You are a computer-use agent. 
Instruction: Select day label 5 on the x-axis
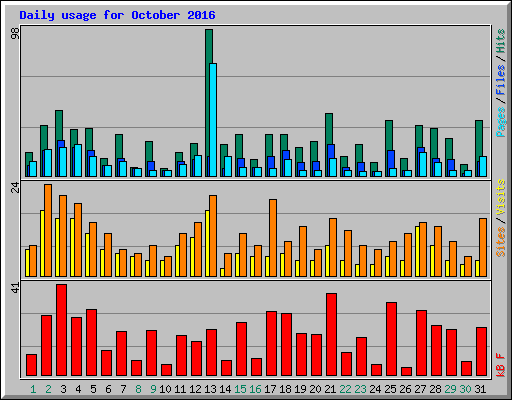(93, 389)
